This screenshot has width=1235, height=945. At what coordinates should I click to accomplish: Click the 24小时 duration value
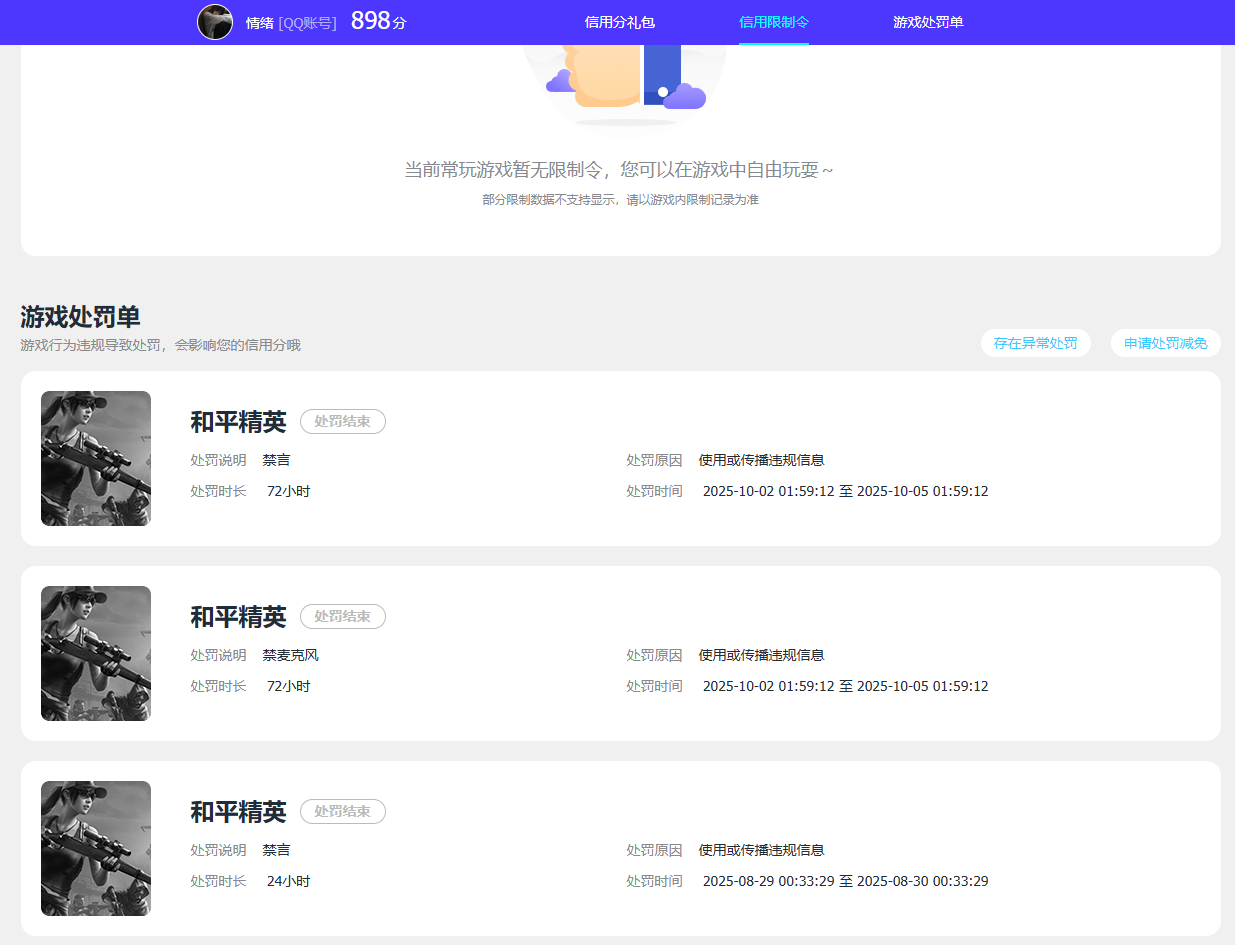coord(289,881)
